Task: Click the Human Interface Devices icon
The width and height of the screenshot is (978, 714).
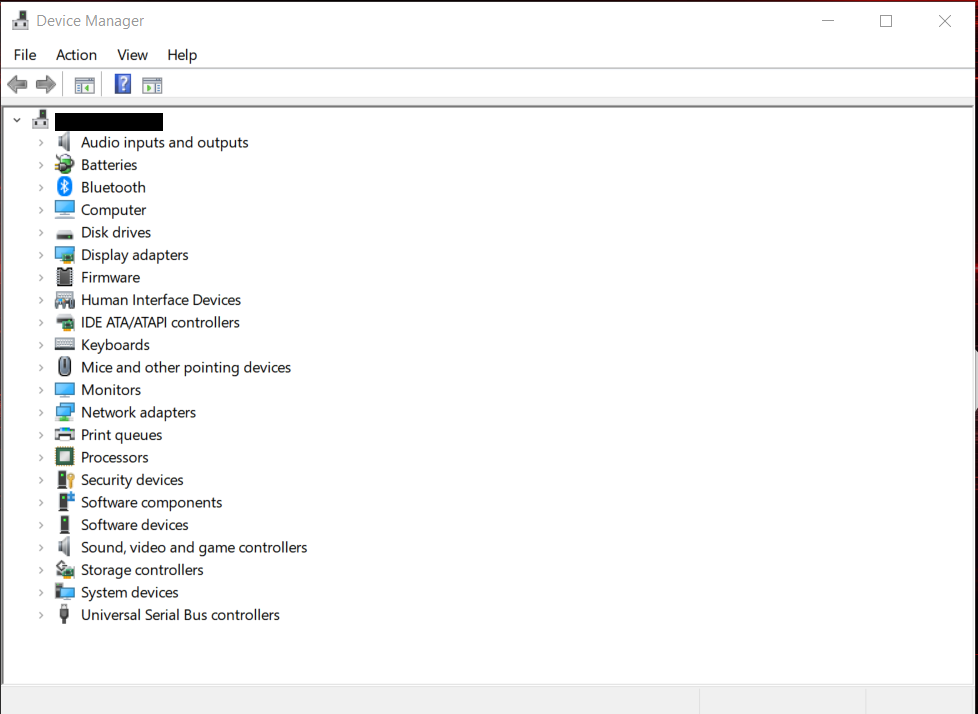Action: click(64, 300)
